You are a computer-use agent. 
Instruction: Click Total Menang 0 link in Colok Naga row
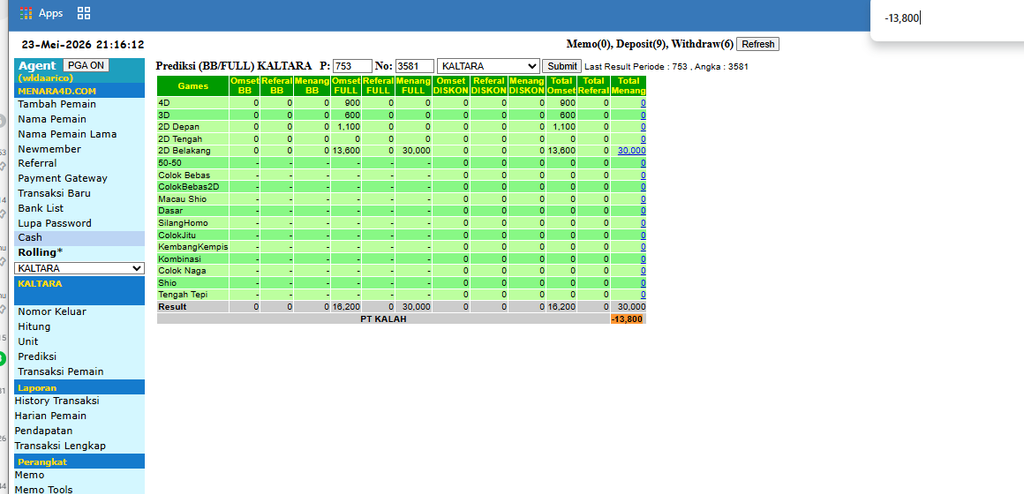click(x=643, y=271)
